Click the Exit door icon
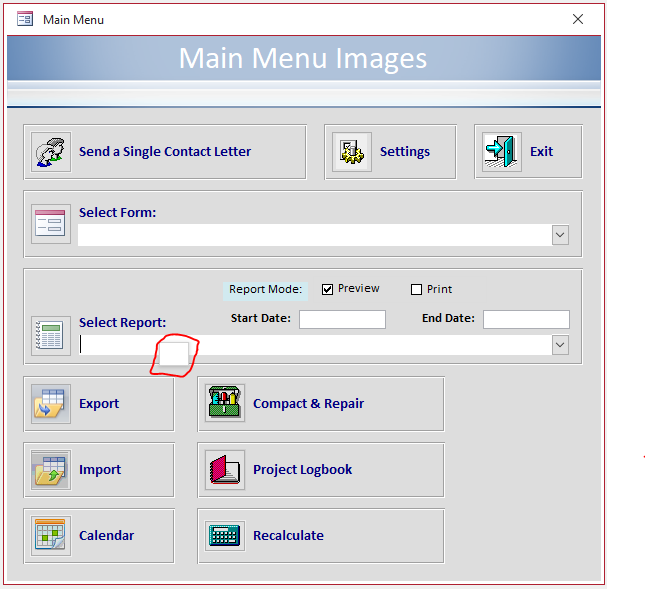This screenshot has height=589, width=645. (x=501, y=152)
